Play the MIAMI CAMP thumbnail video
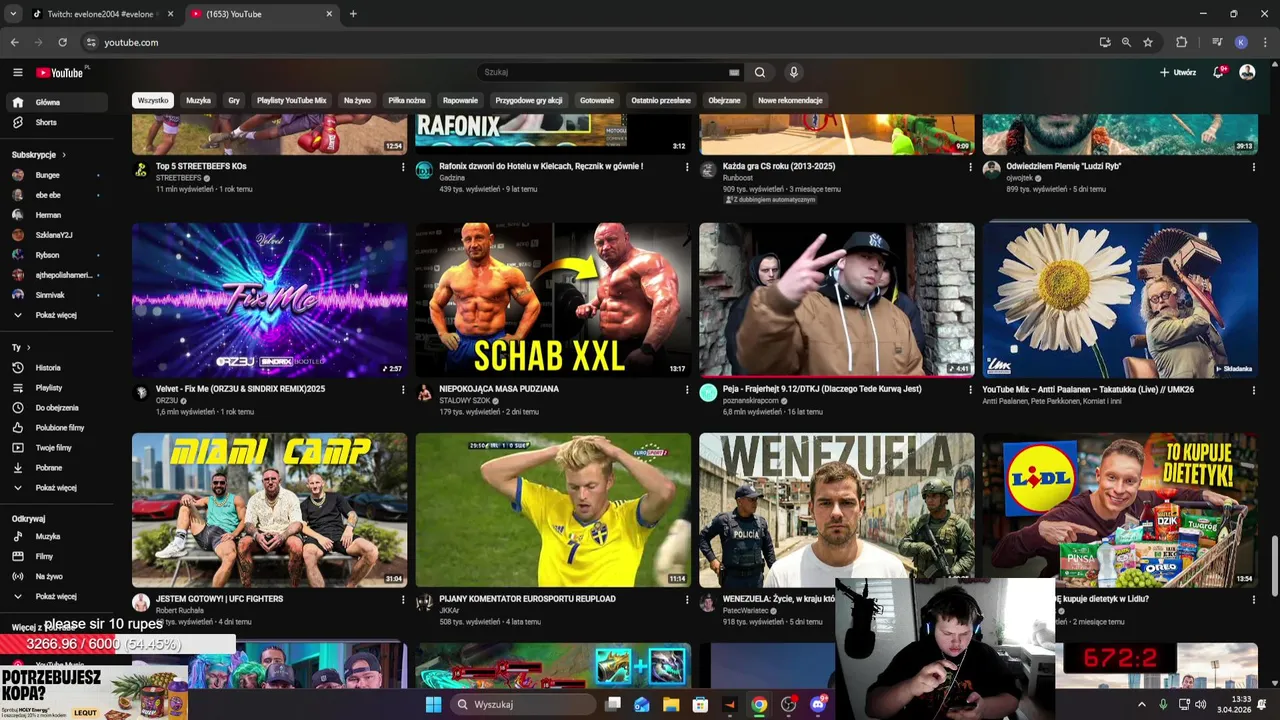 coord(270,510)
